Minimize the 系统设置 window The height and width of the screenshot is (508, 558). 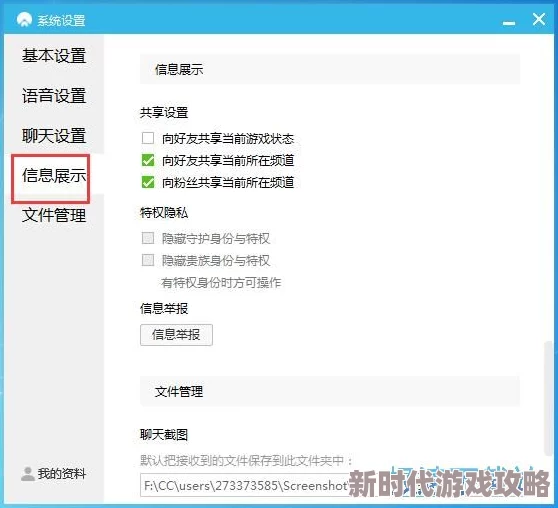(509, 23)
